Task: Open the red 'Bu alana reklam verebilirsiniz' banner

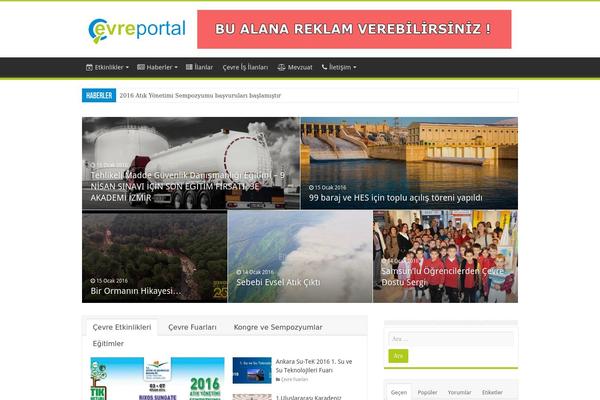Action: click(354, 29)
